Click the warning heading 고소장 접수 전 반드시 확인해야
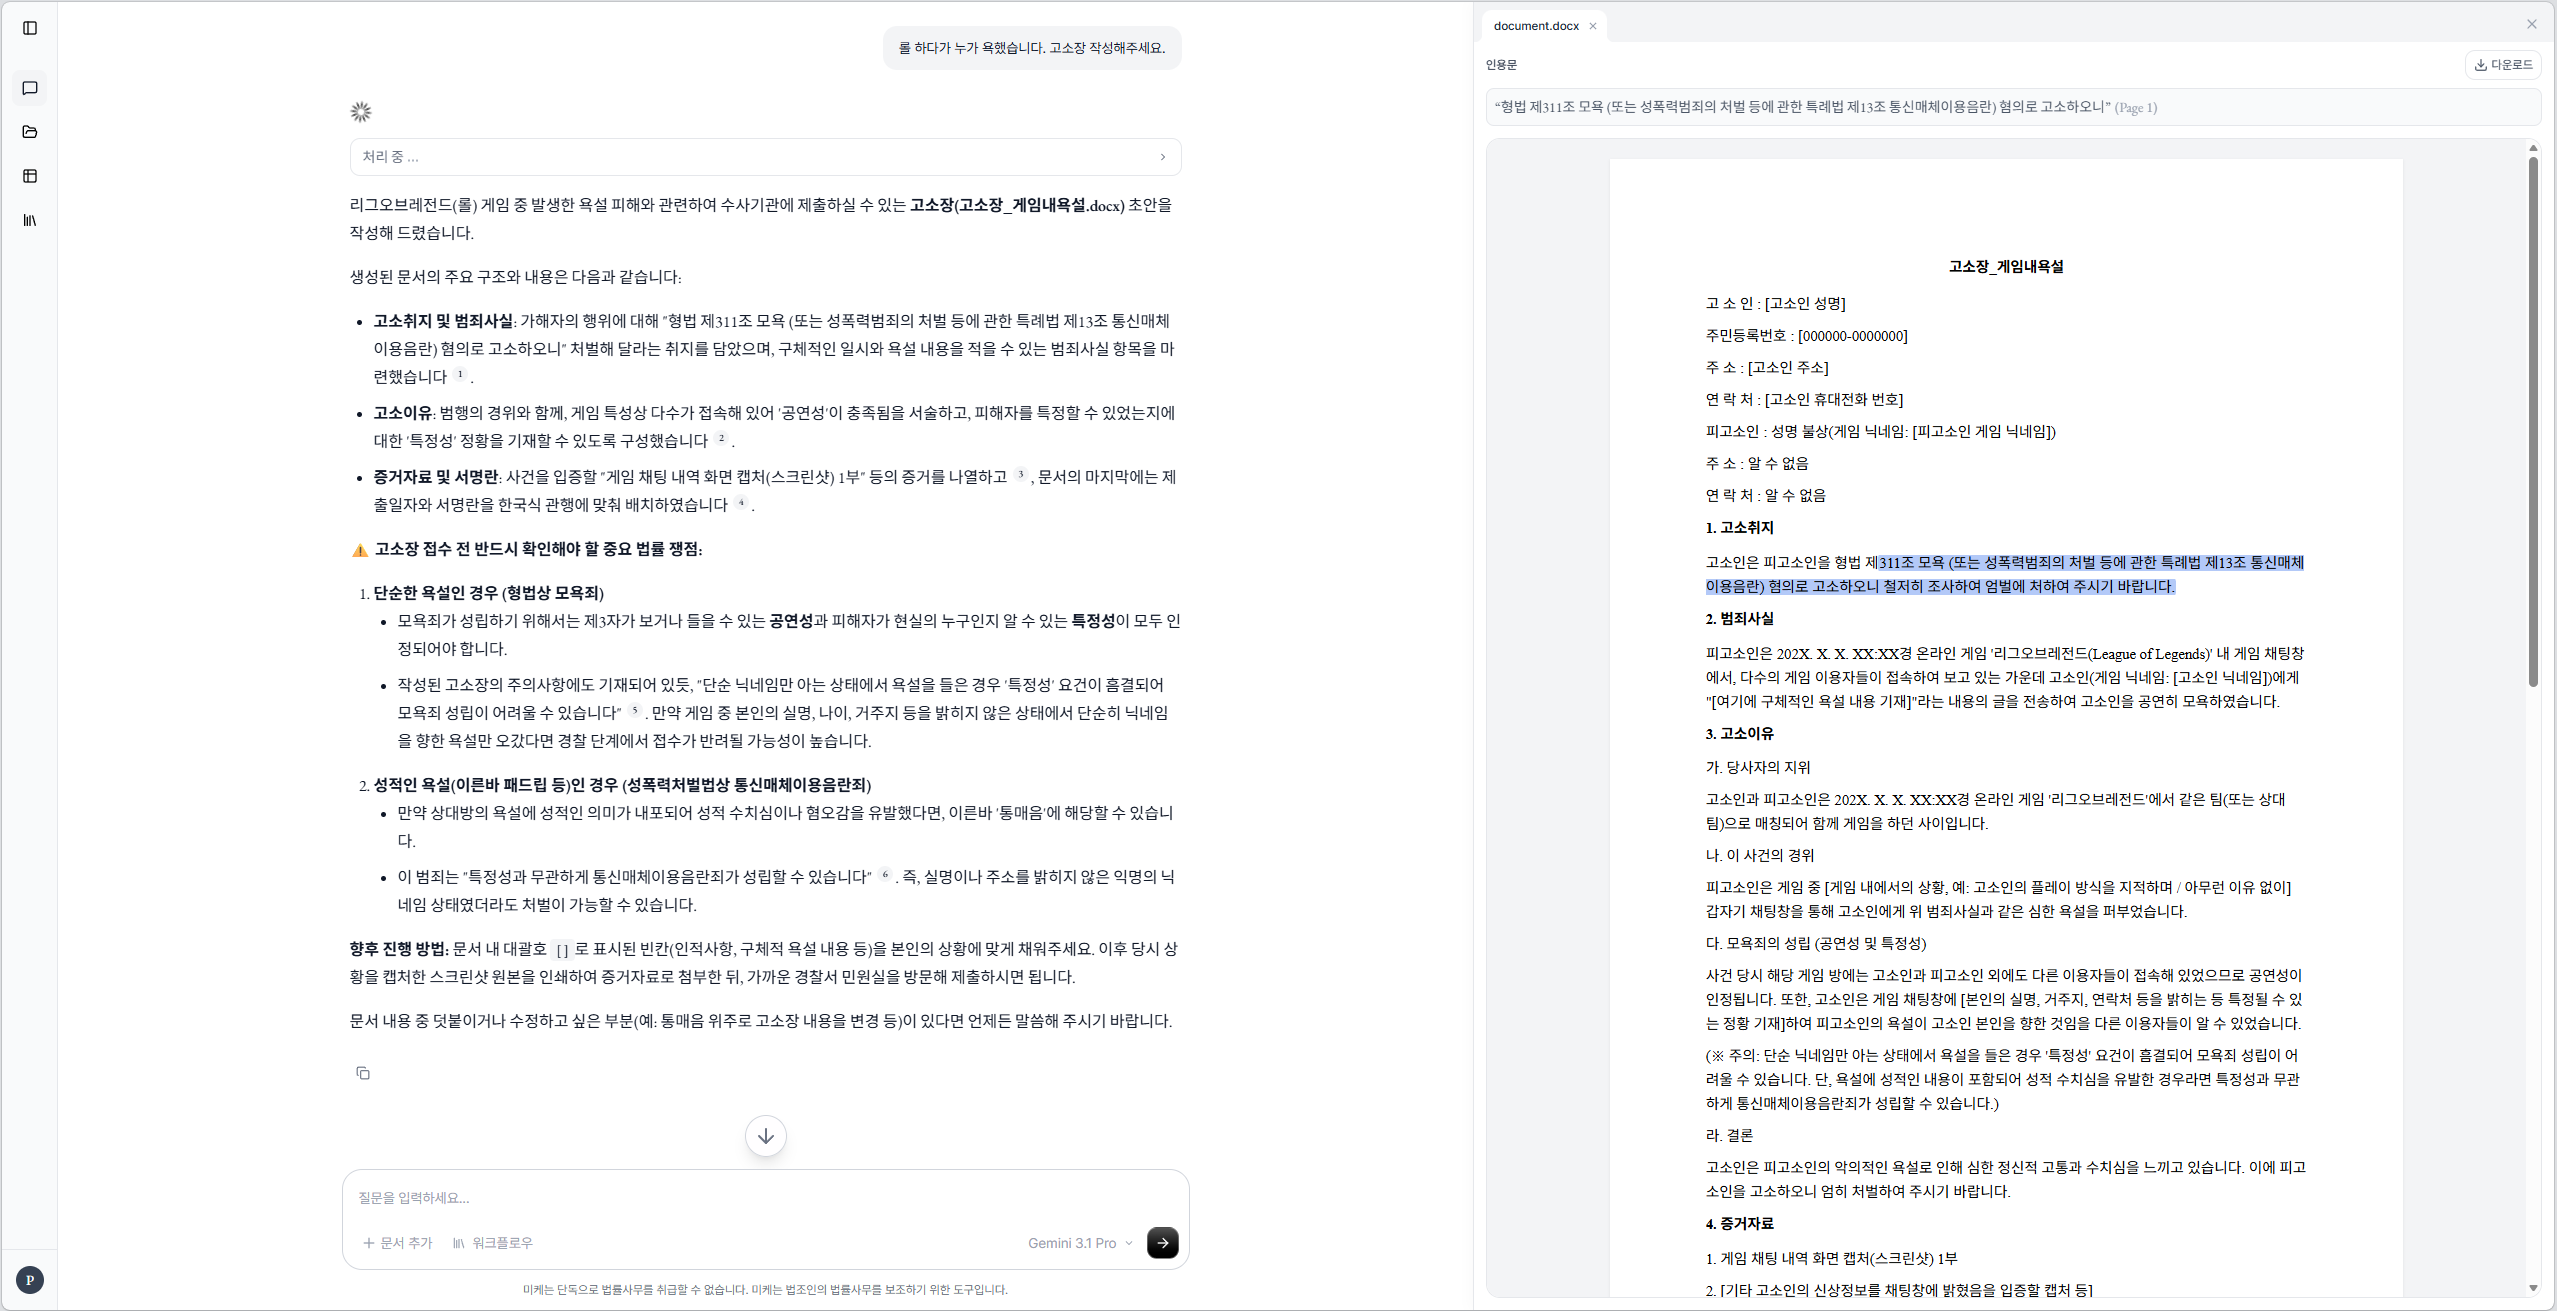 [538, 549]
